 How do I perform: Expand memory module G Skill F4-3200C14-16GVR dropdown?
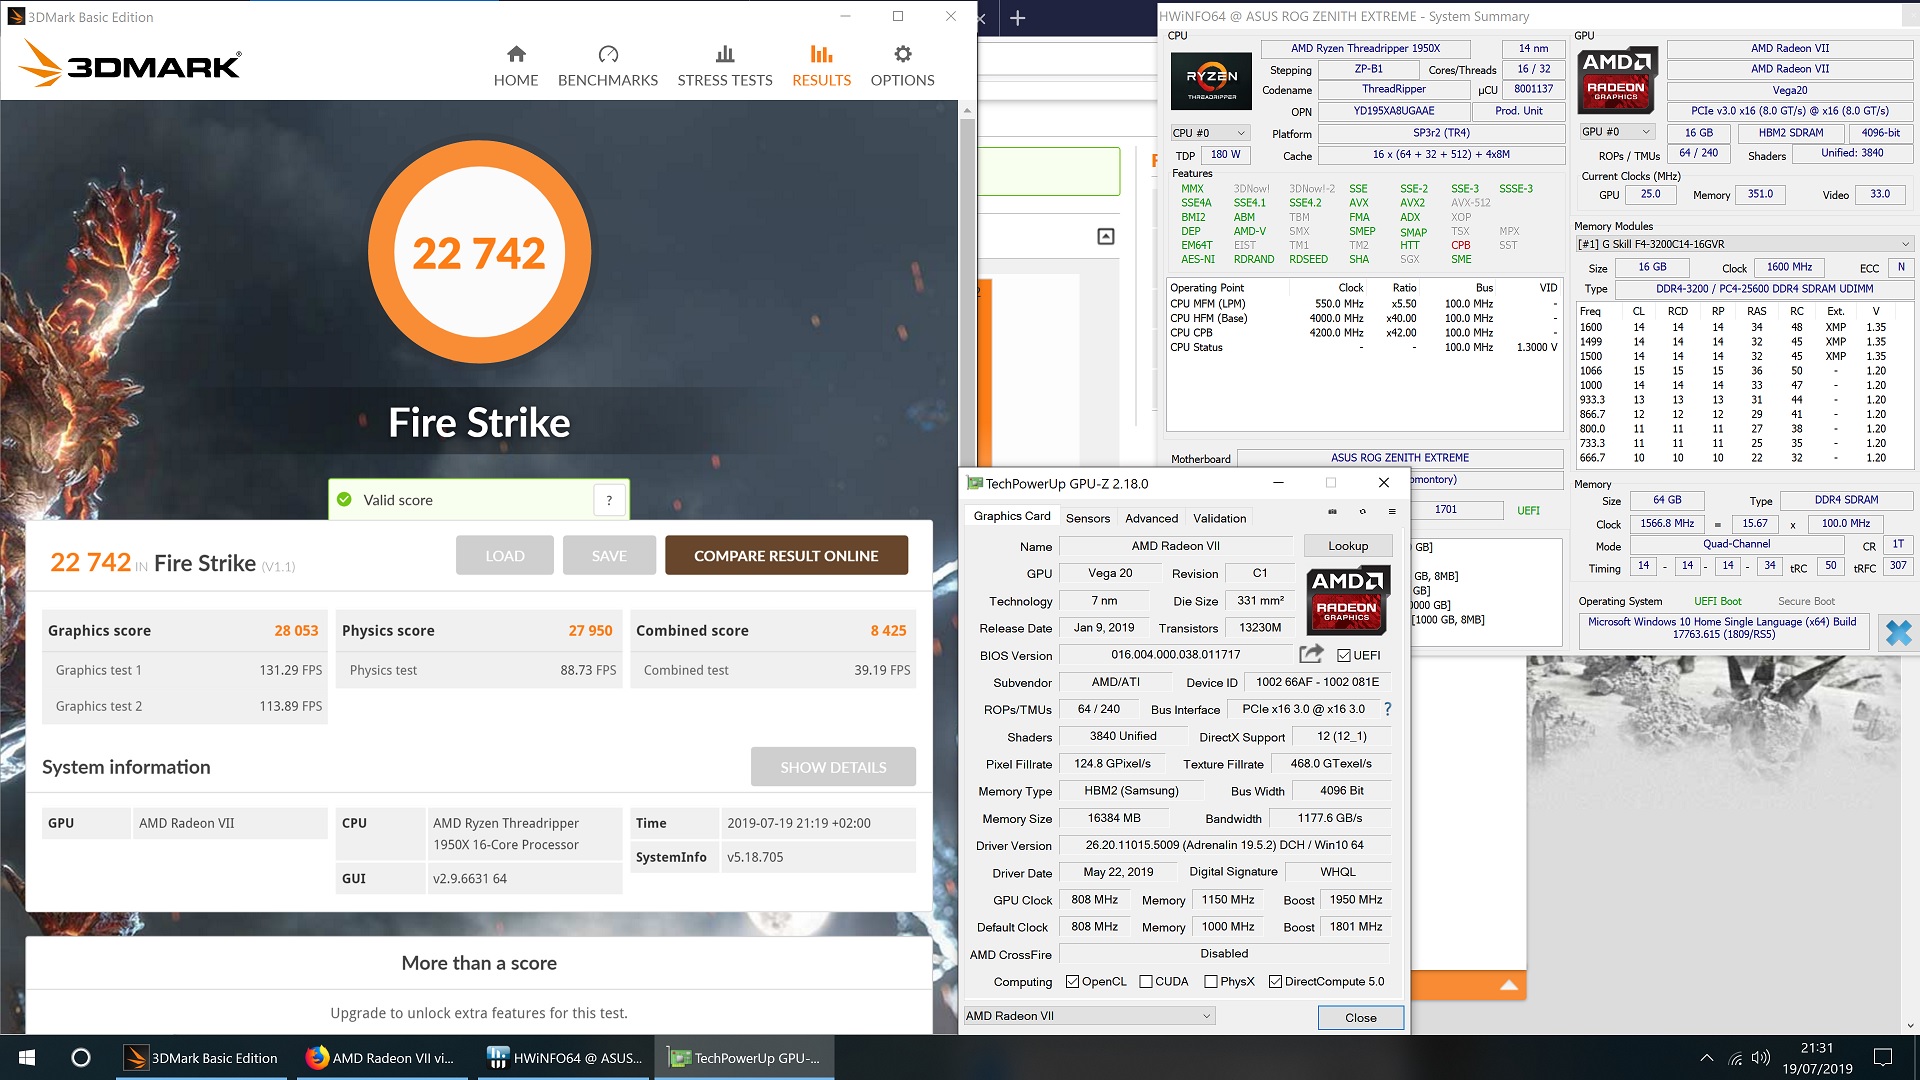click(x=1745, y=244)
